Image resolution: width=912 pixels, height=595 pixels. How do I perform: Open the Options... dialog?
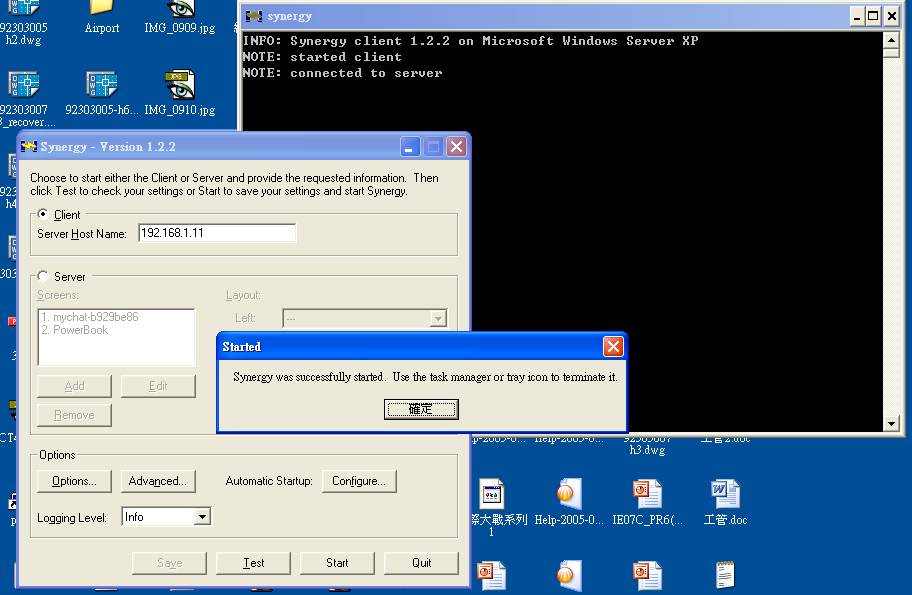pyautogui.click(x=74, y=481)
